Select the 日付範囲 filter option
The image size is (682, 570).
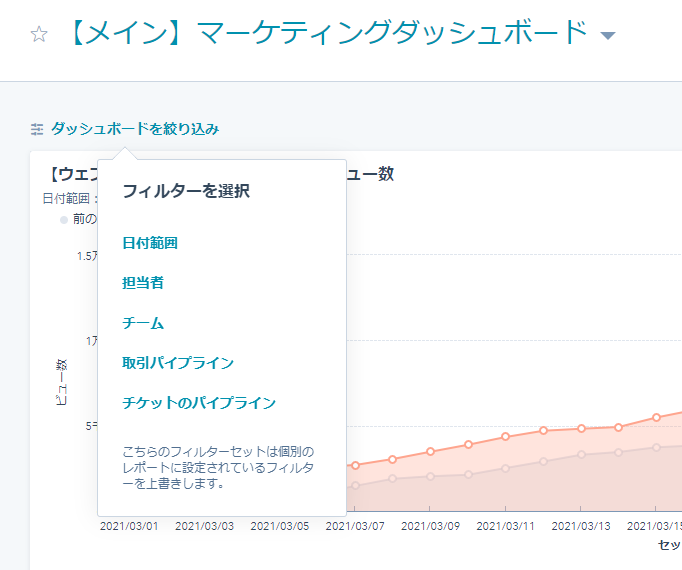pos(149,243)
